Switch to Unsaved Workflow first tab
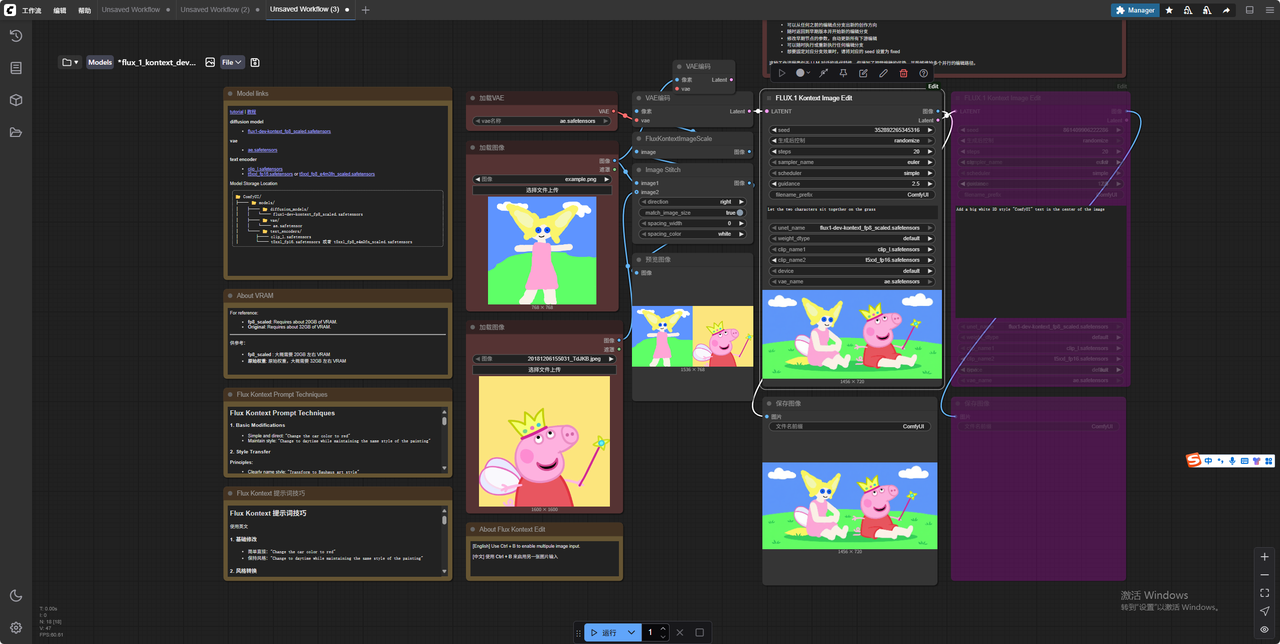This screenshot has height=644, width=1280. tap(130, 10)
